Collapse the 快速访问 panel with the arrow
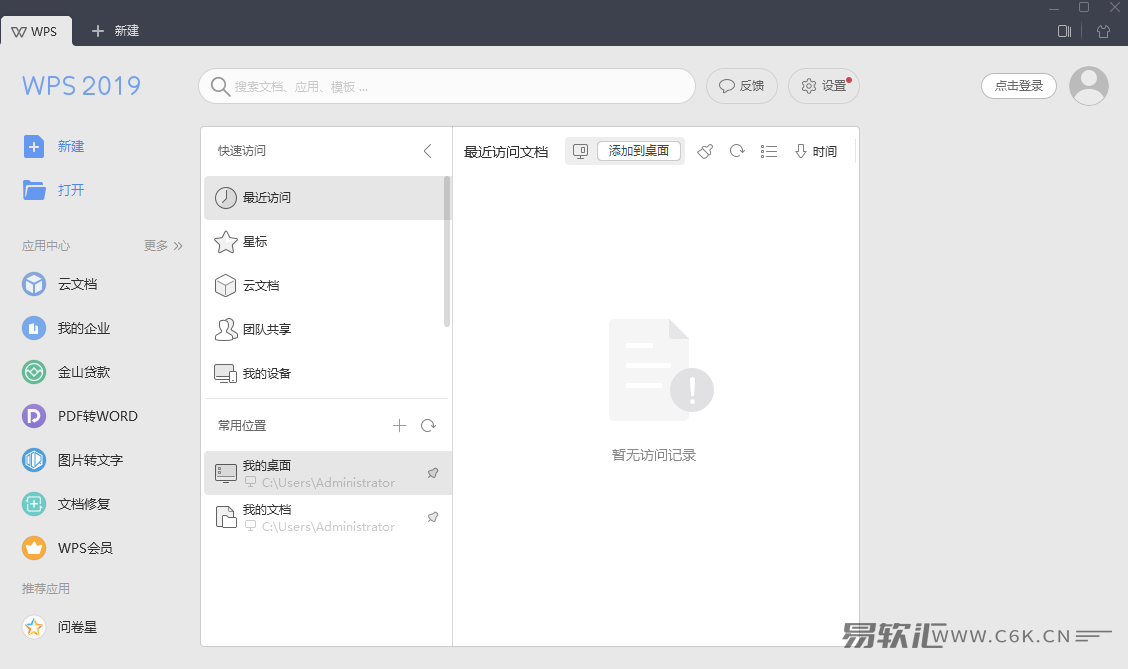 (427, 151)
